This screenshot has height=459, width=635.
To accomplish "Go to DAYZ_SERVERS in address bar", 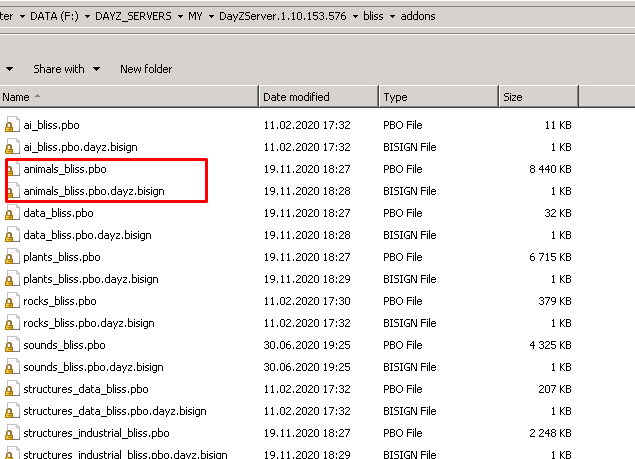I will [133, 16].
